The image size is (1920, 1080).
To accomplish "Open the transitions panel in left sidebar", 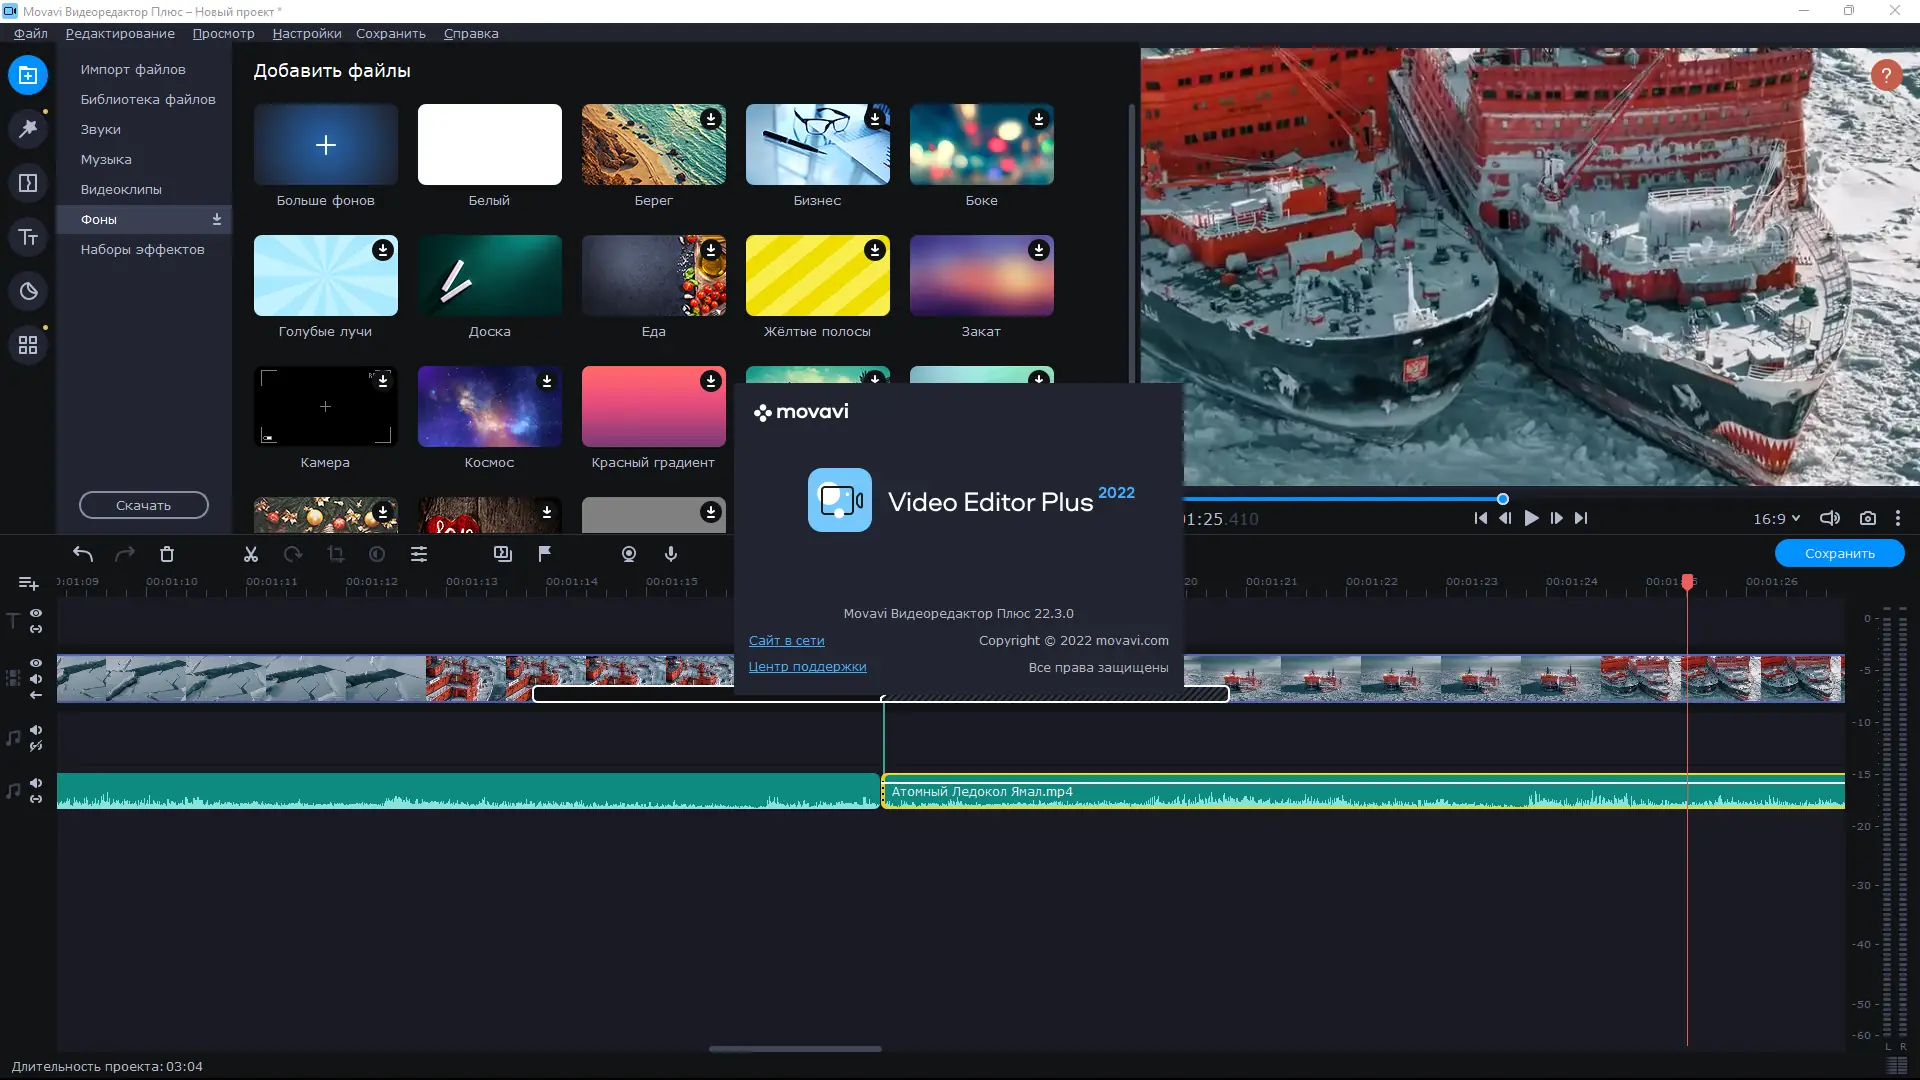I will (x=29, y=183).
